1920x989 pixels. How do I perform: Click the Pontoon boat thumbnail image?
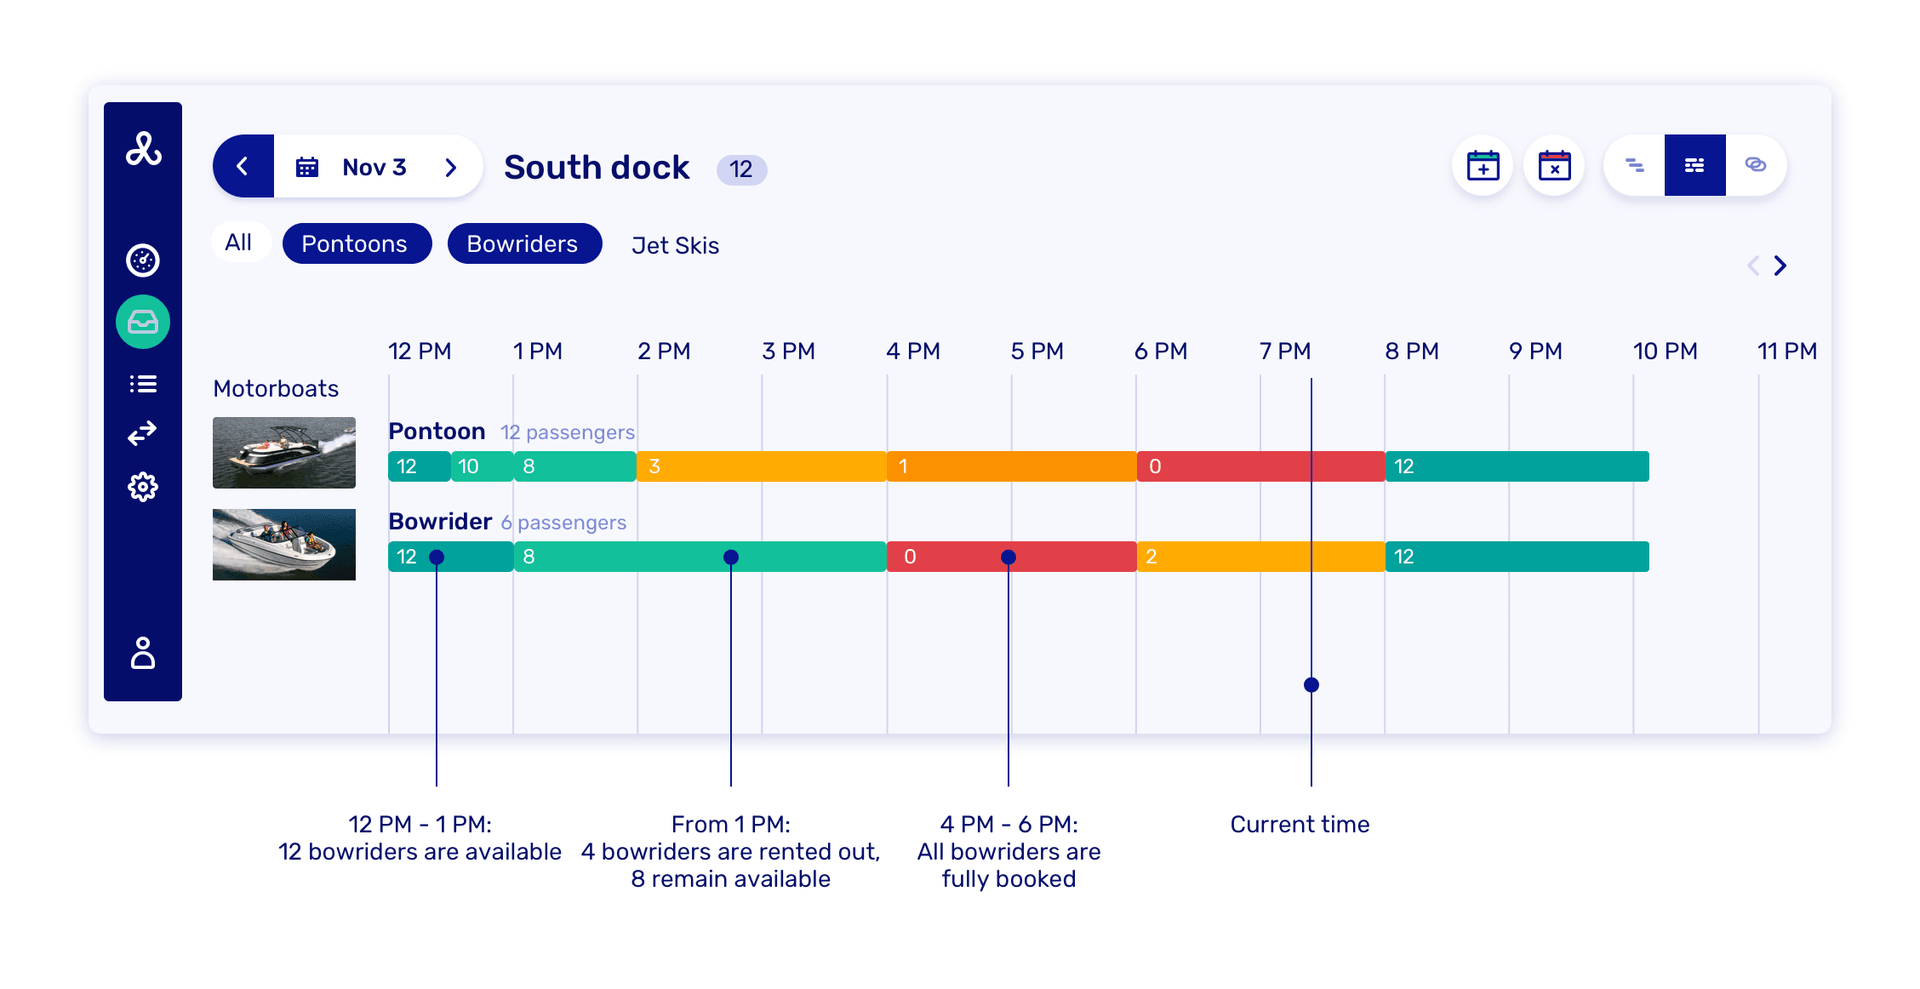click(284, 452)
